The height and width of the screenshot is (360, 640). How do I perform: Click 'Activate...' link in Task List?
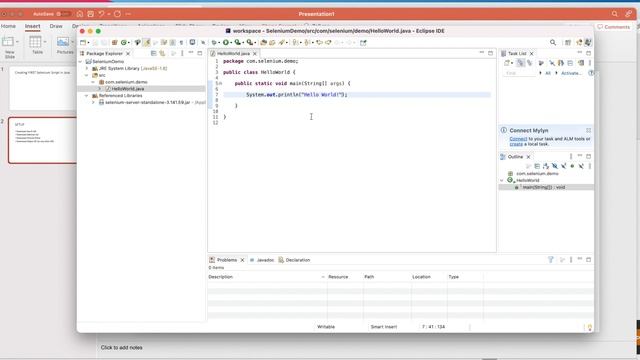(x=571, y=73)
